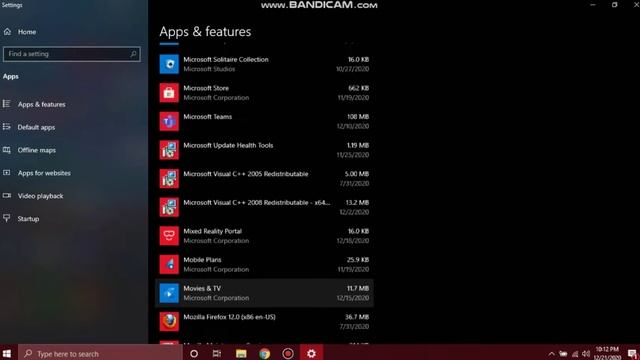Open Google Chrome from the taskbar

[x=264, y=353]
